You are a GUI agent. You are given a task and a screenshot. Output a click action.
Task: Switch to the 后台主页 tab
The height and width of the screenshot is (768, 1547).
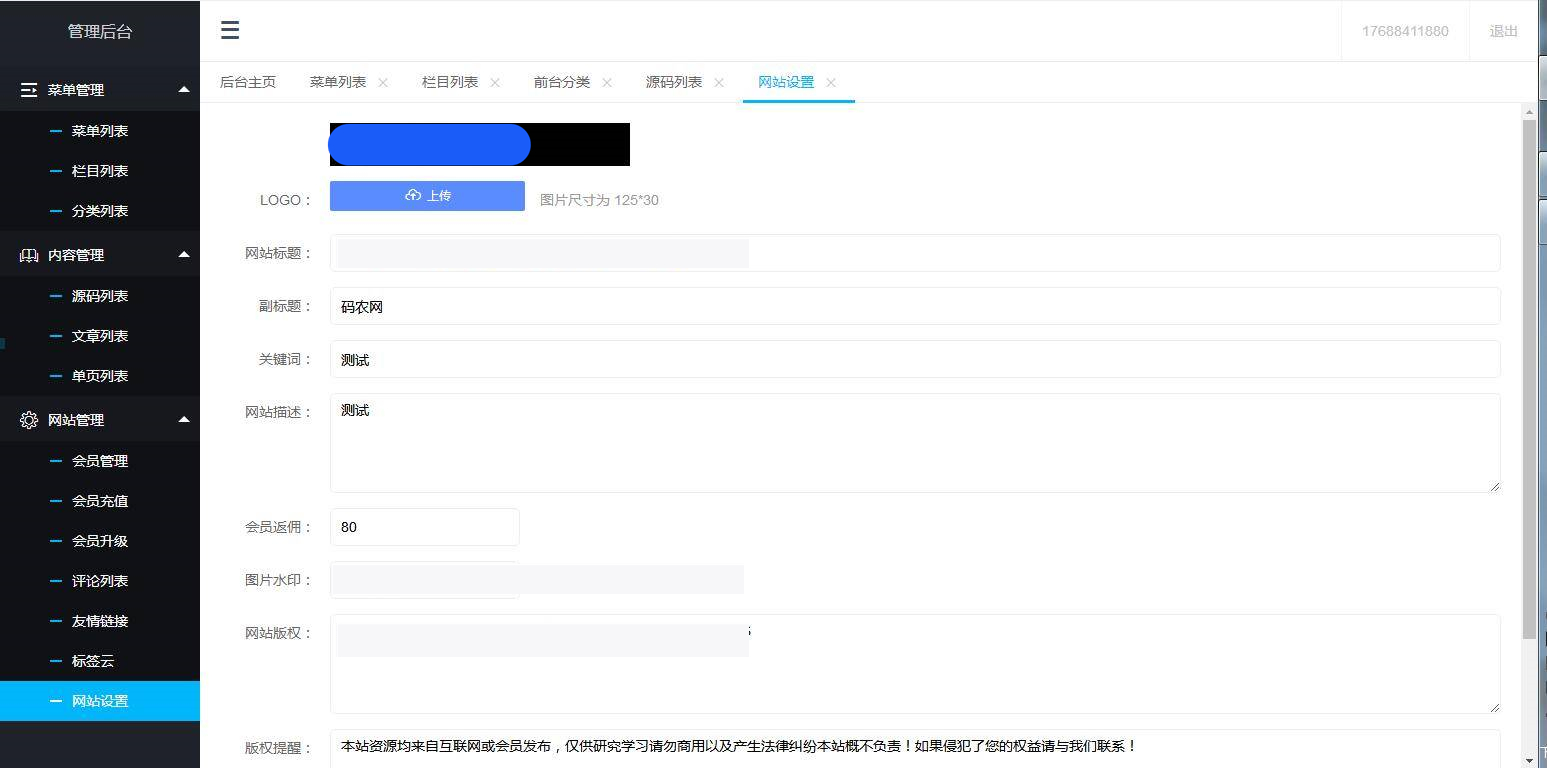click(248, 82)
